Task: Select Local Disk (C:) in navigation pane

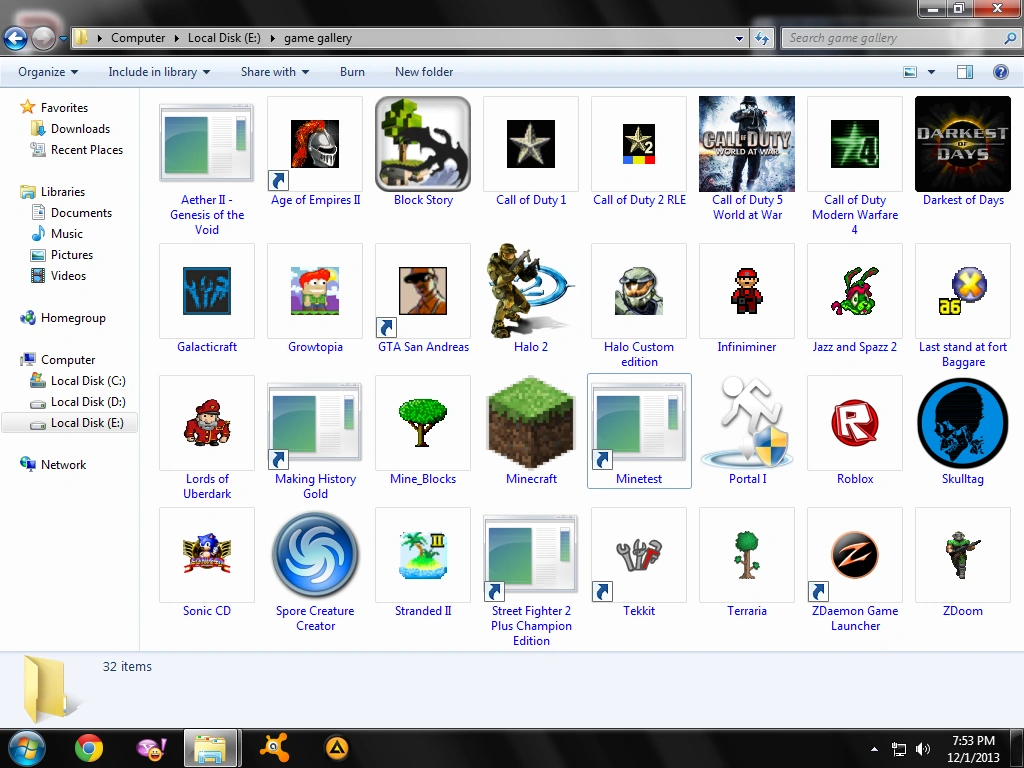Action: click(88, 381)
